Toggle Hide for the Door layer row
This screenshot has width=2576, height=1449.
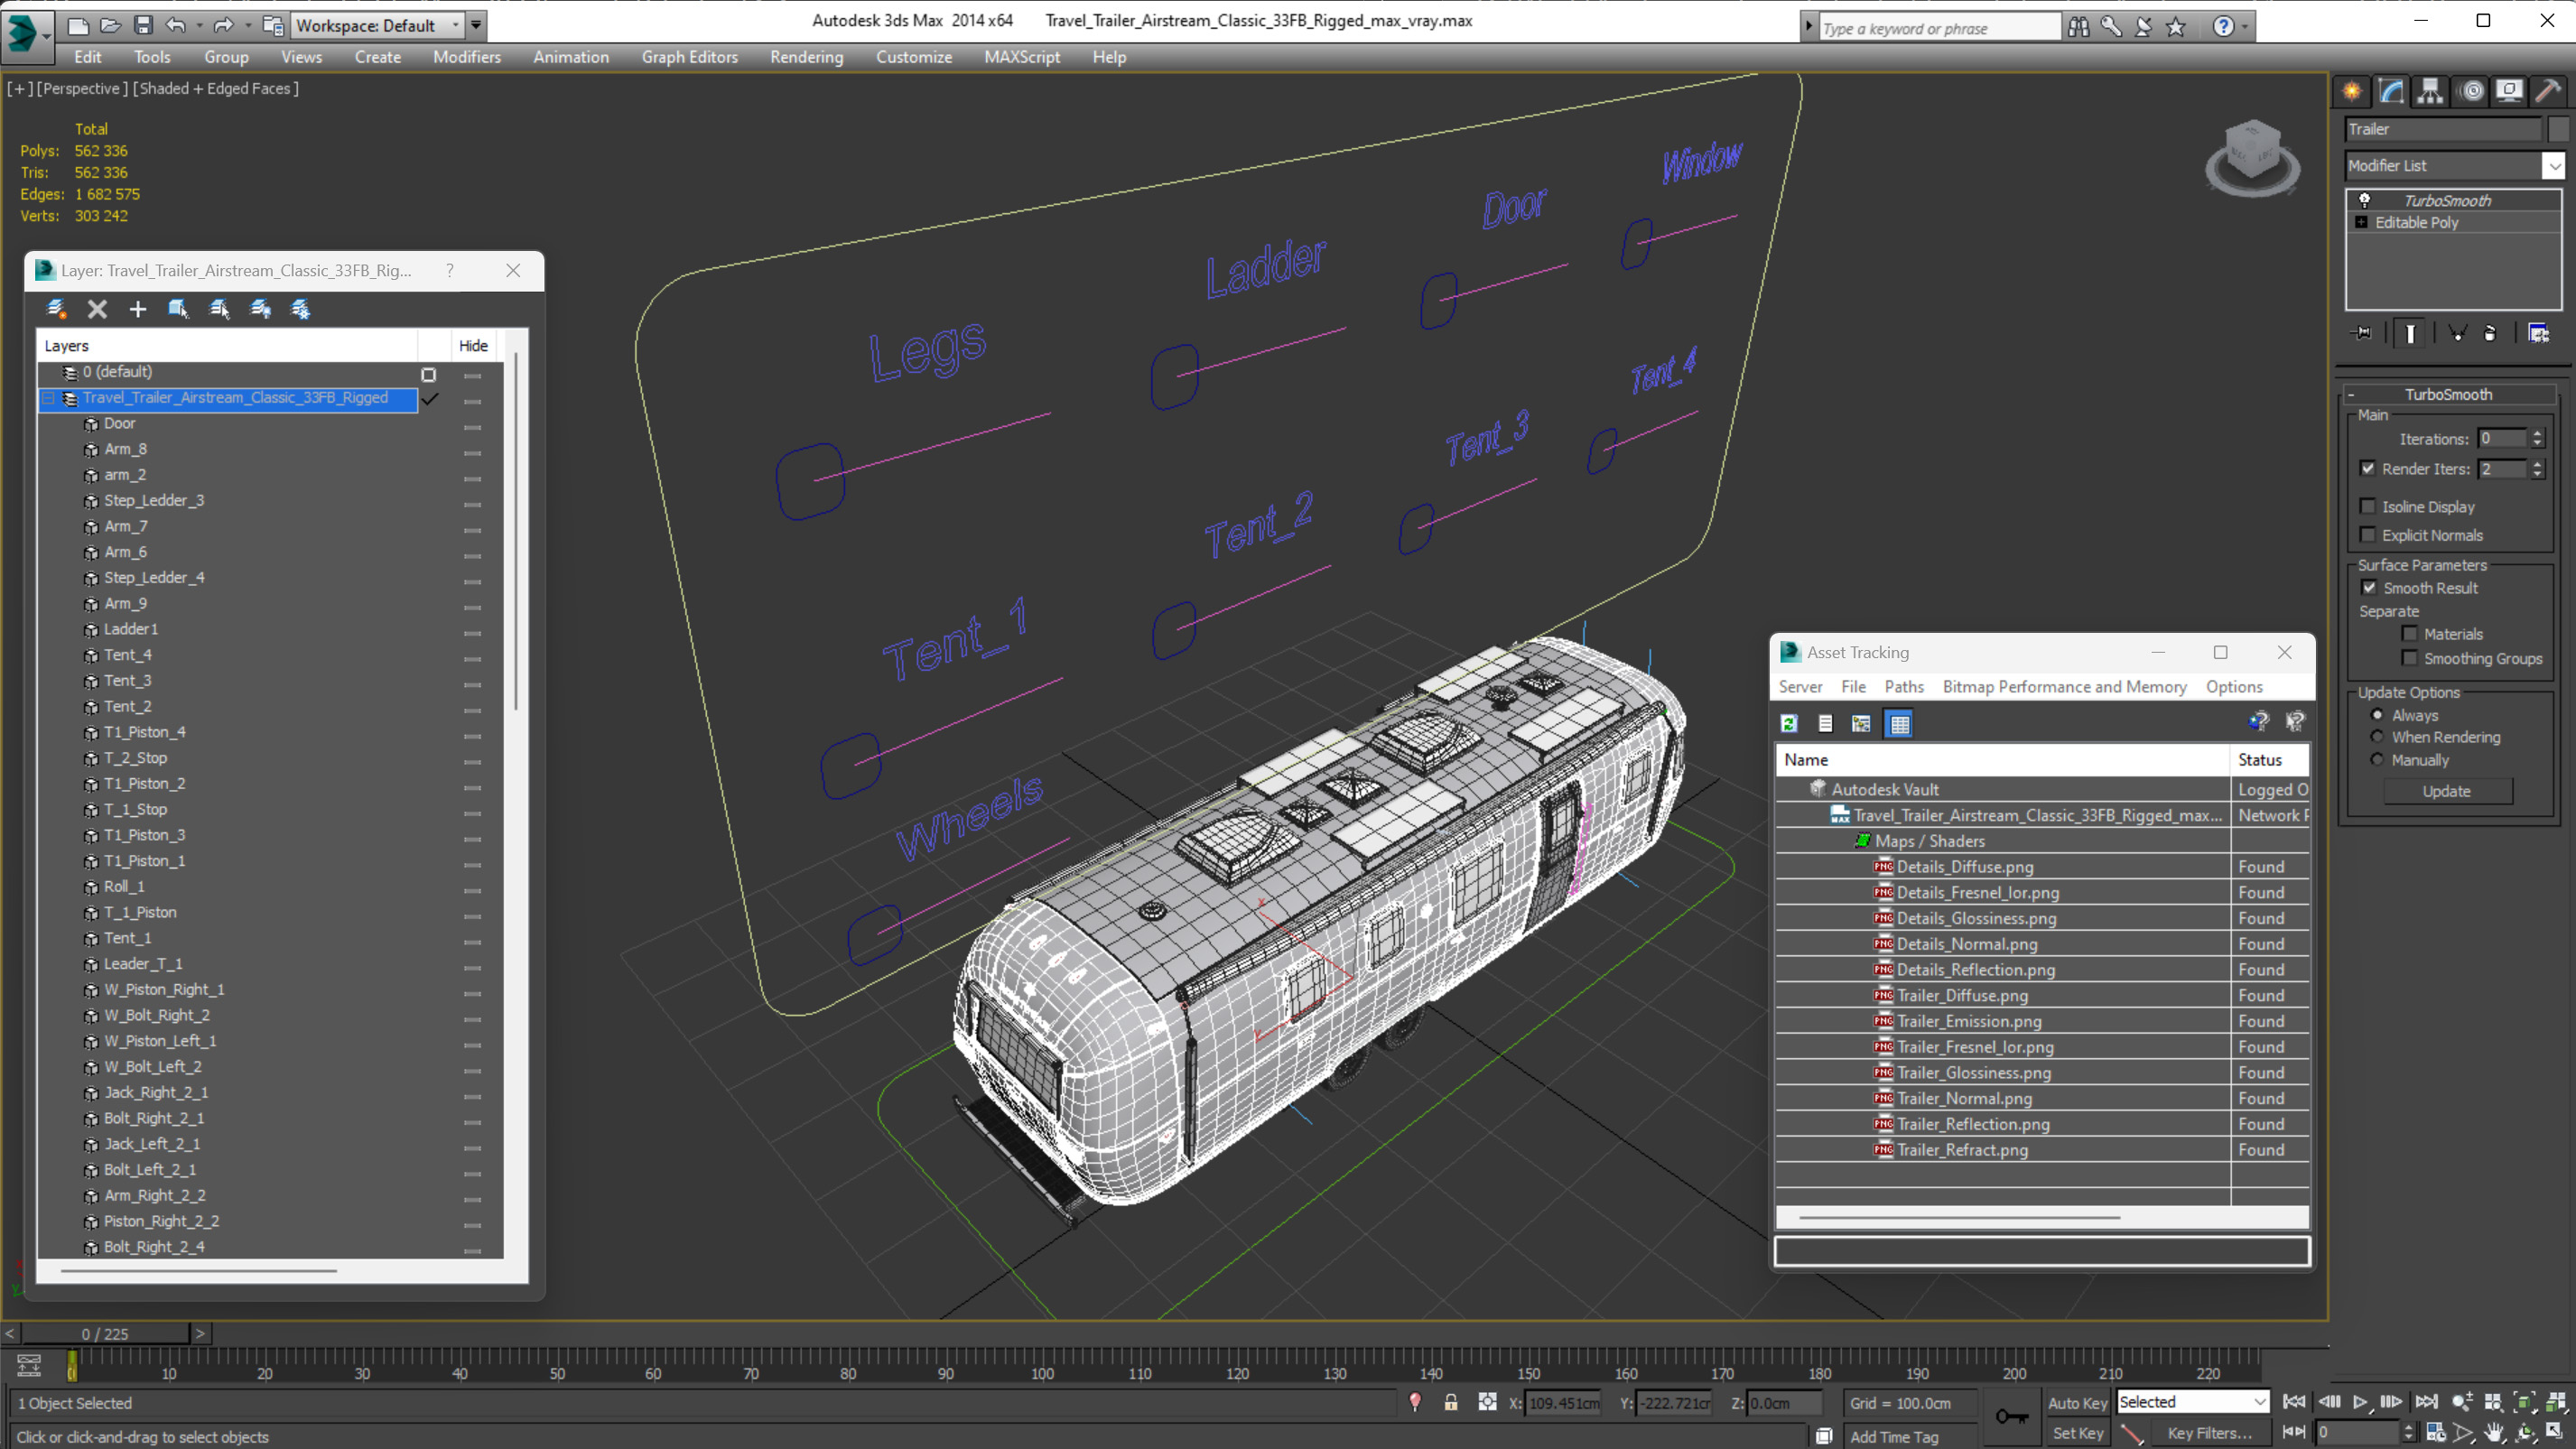coord(473,427)
